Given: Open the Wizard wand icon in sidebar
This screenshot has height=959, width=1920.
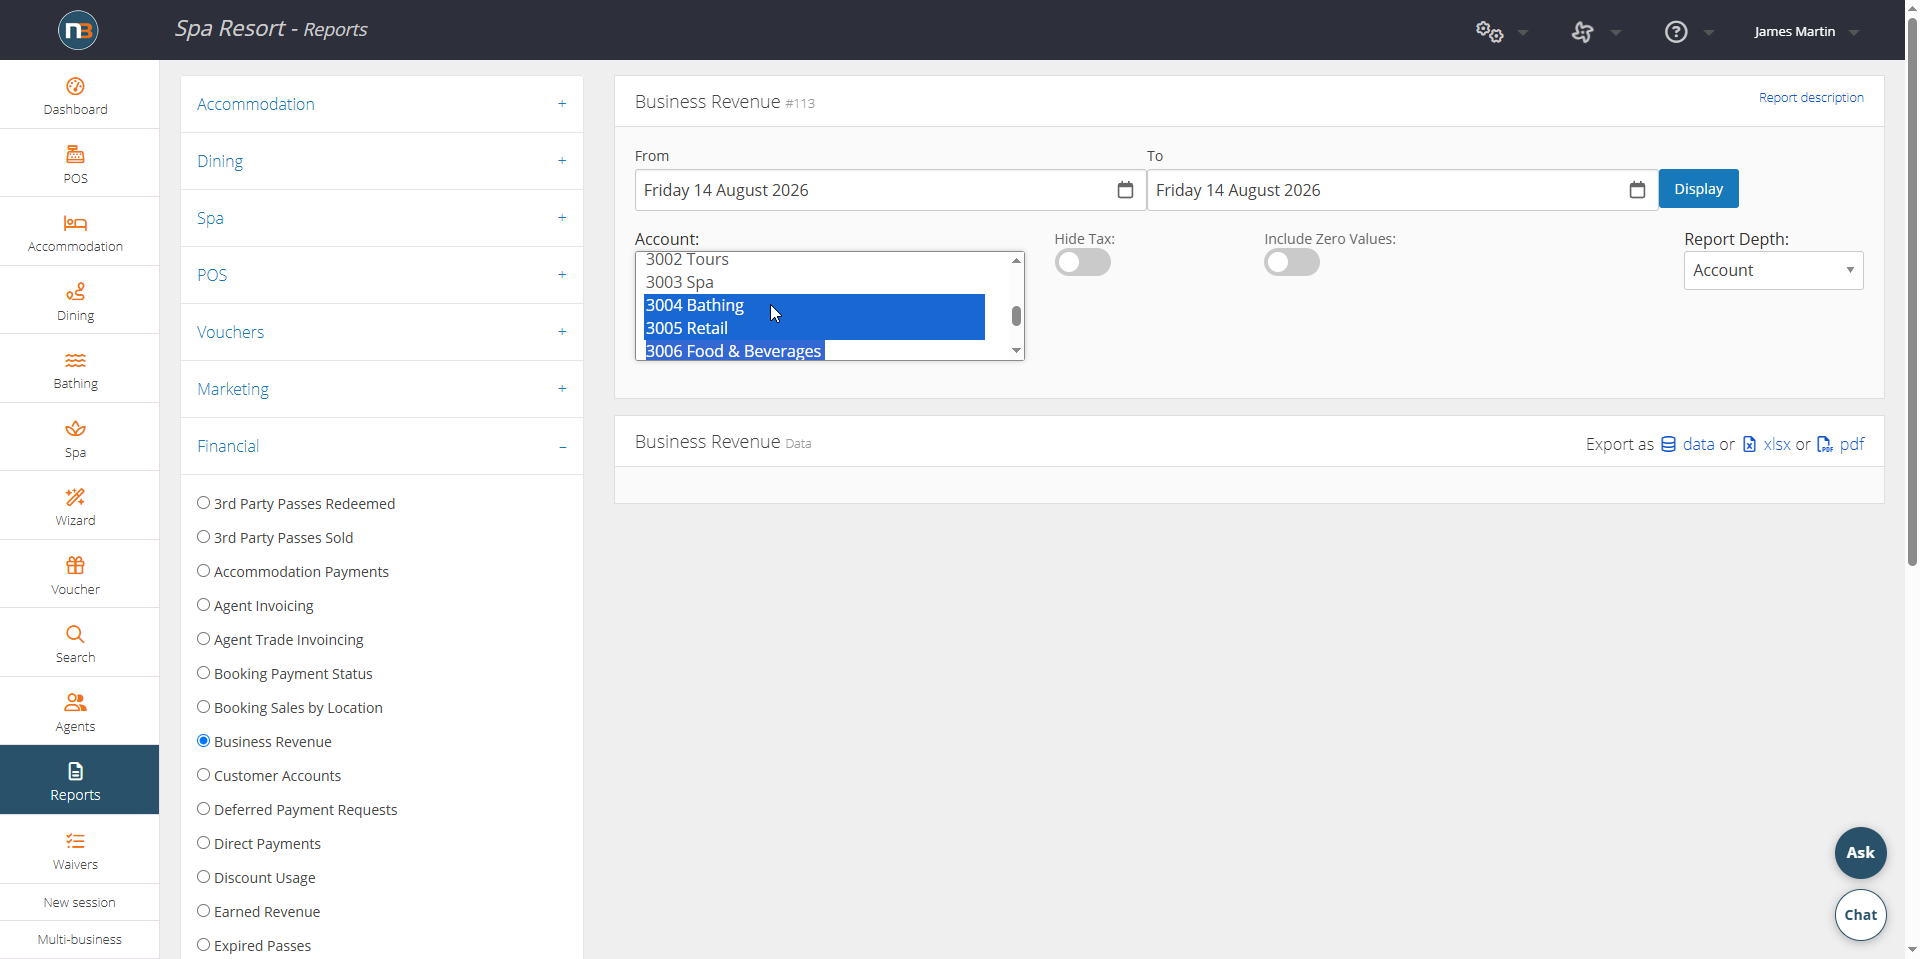Looking at the screenshot, I should [x=75, y=497].
